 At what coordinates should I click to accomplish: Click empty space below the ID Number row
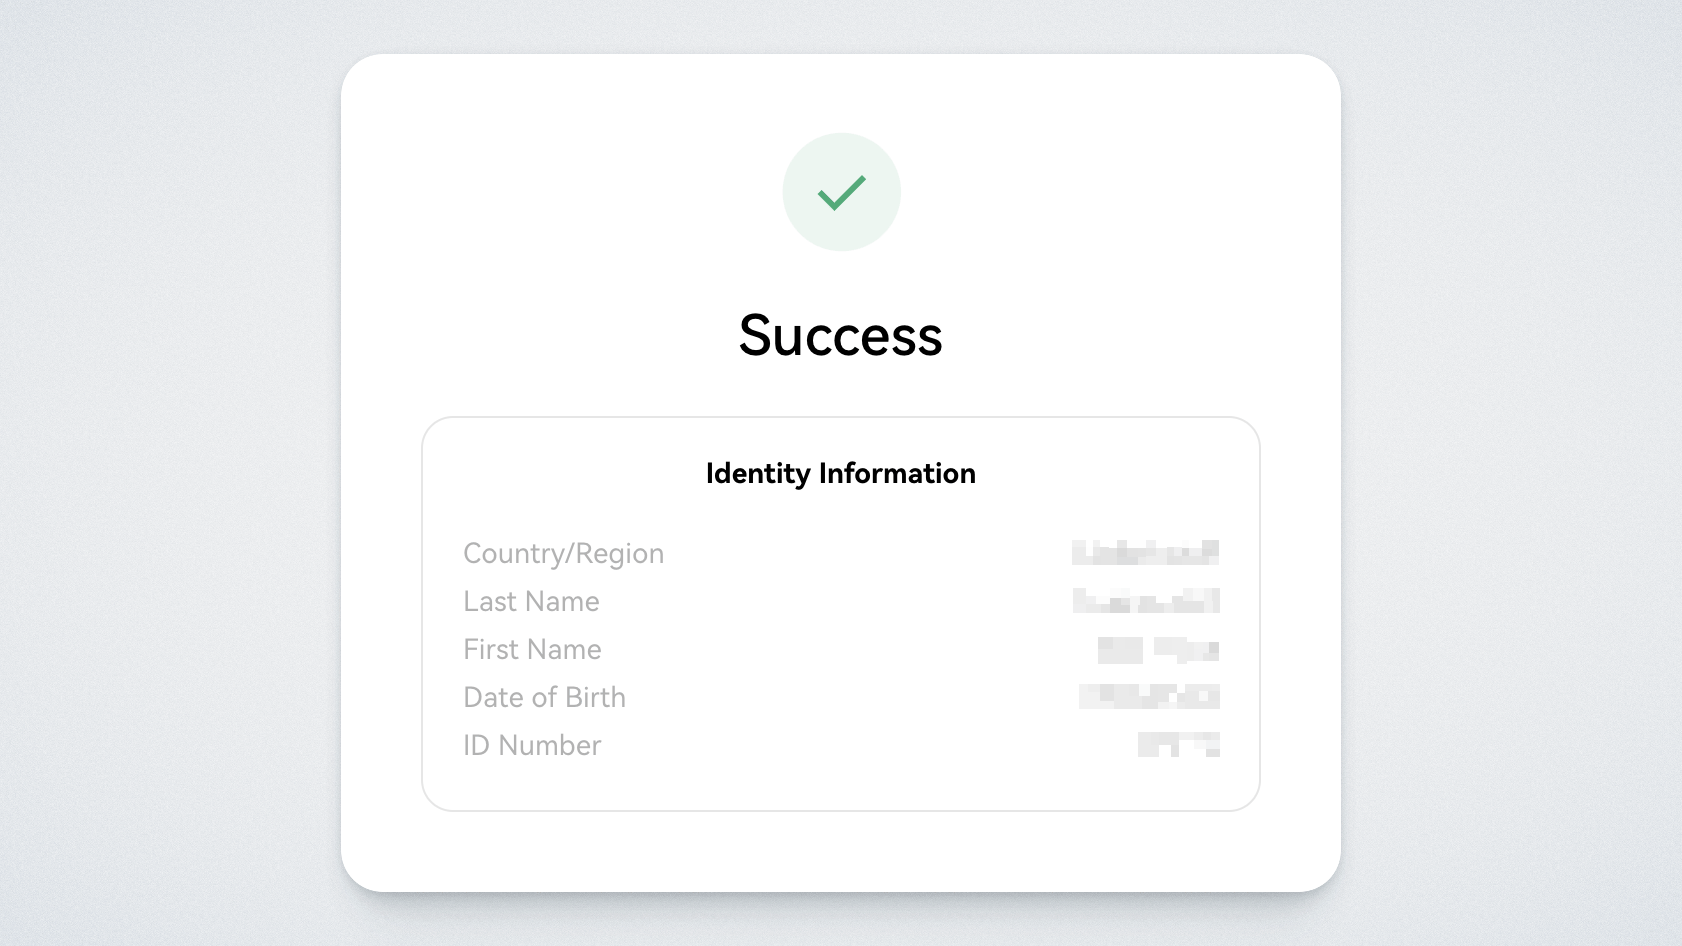(x=841, y=785)
